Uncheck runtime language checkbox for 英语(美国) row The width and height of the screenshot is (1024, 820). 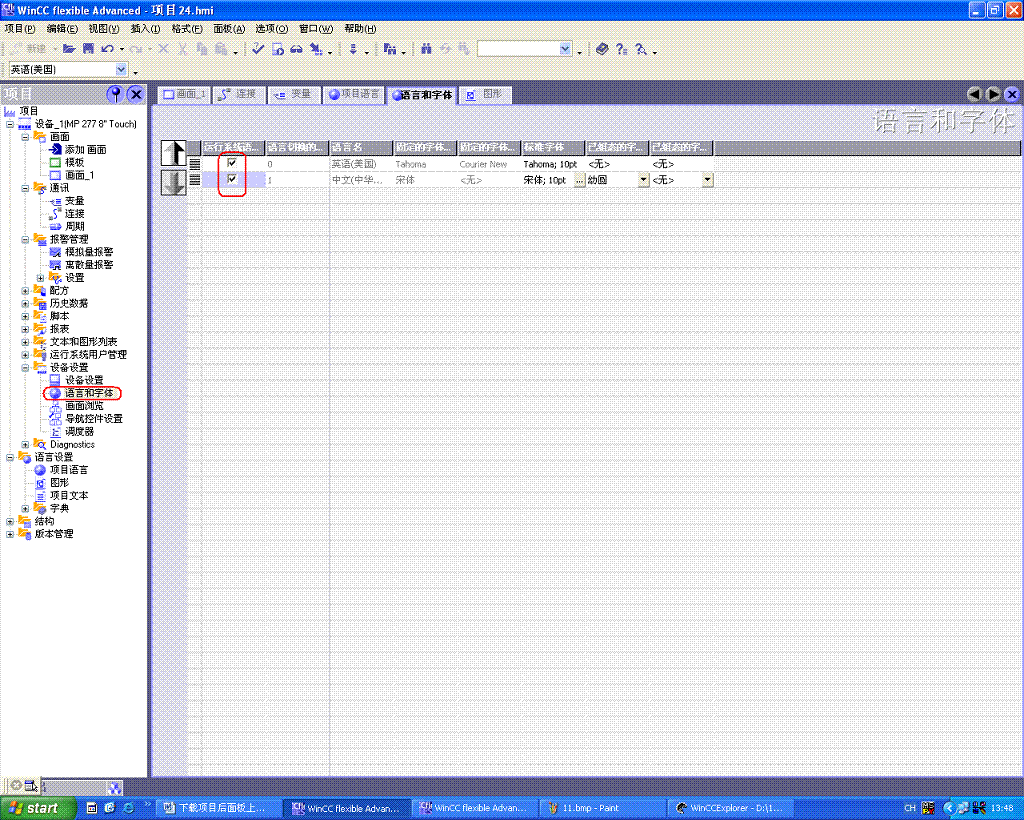click(232, 163)
